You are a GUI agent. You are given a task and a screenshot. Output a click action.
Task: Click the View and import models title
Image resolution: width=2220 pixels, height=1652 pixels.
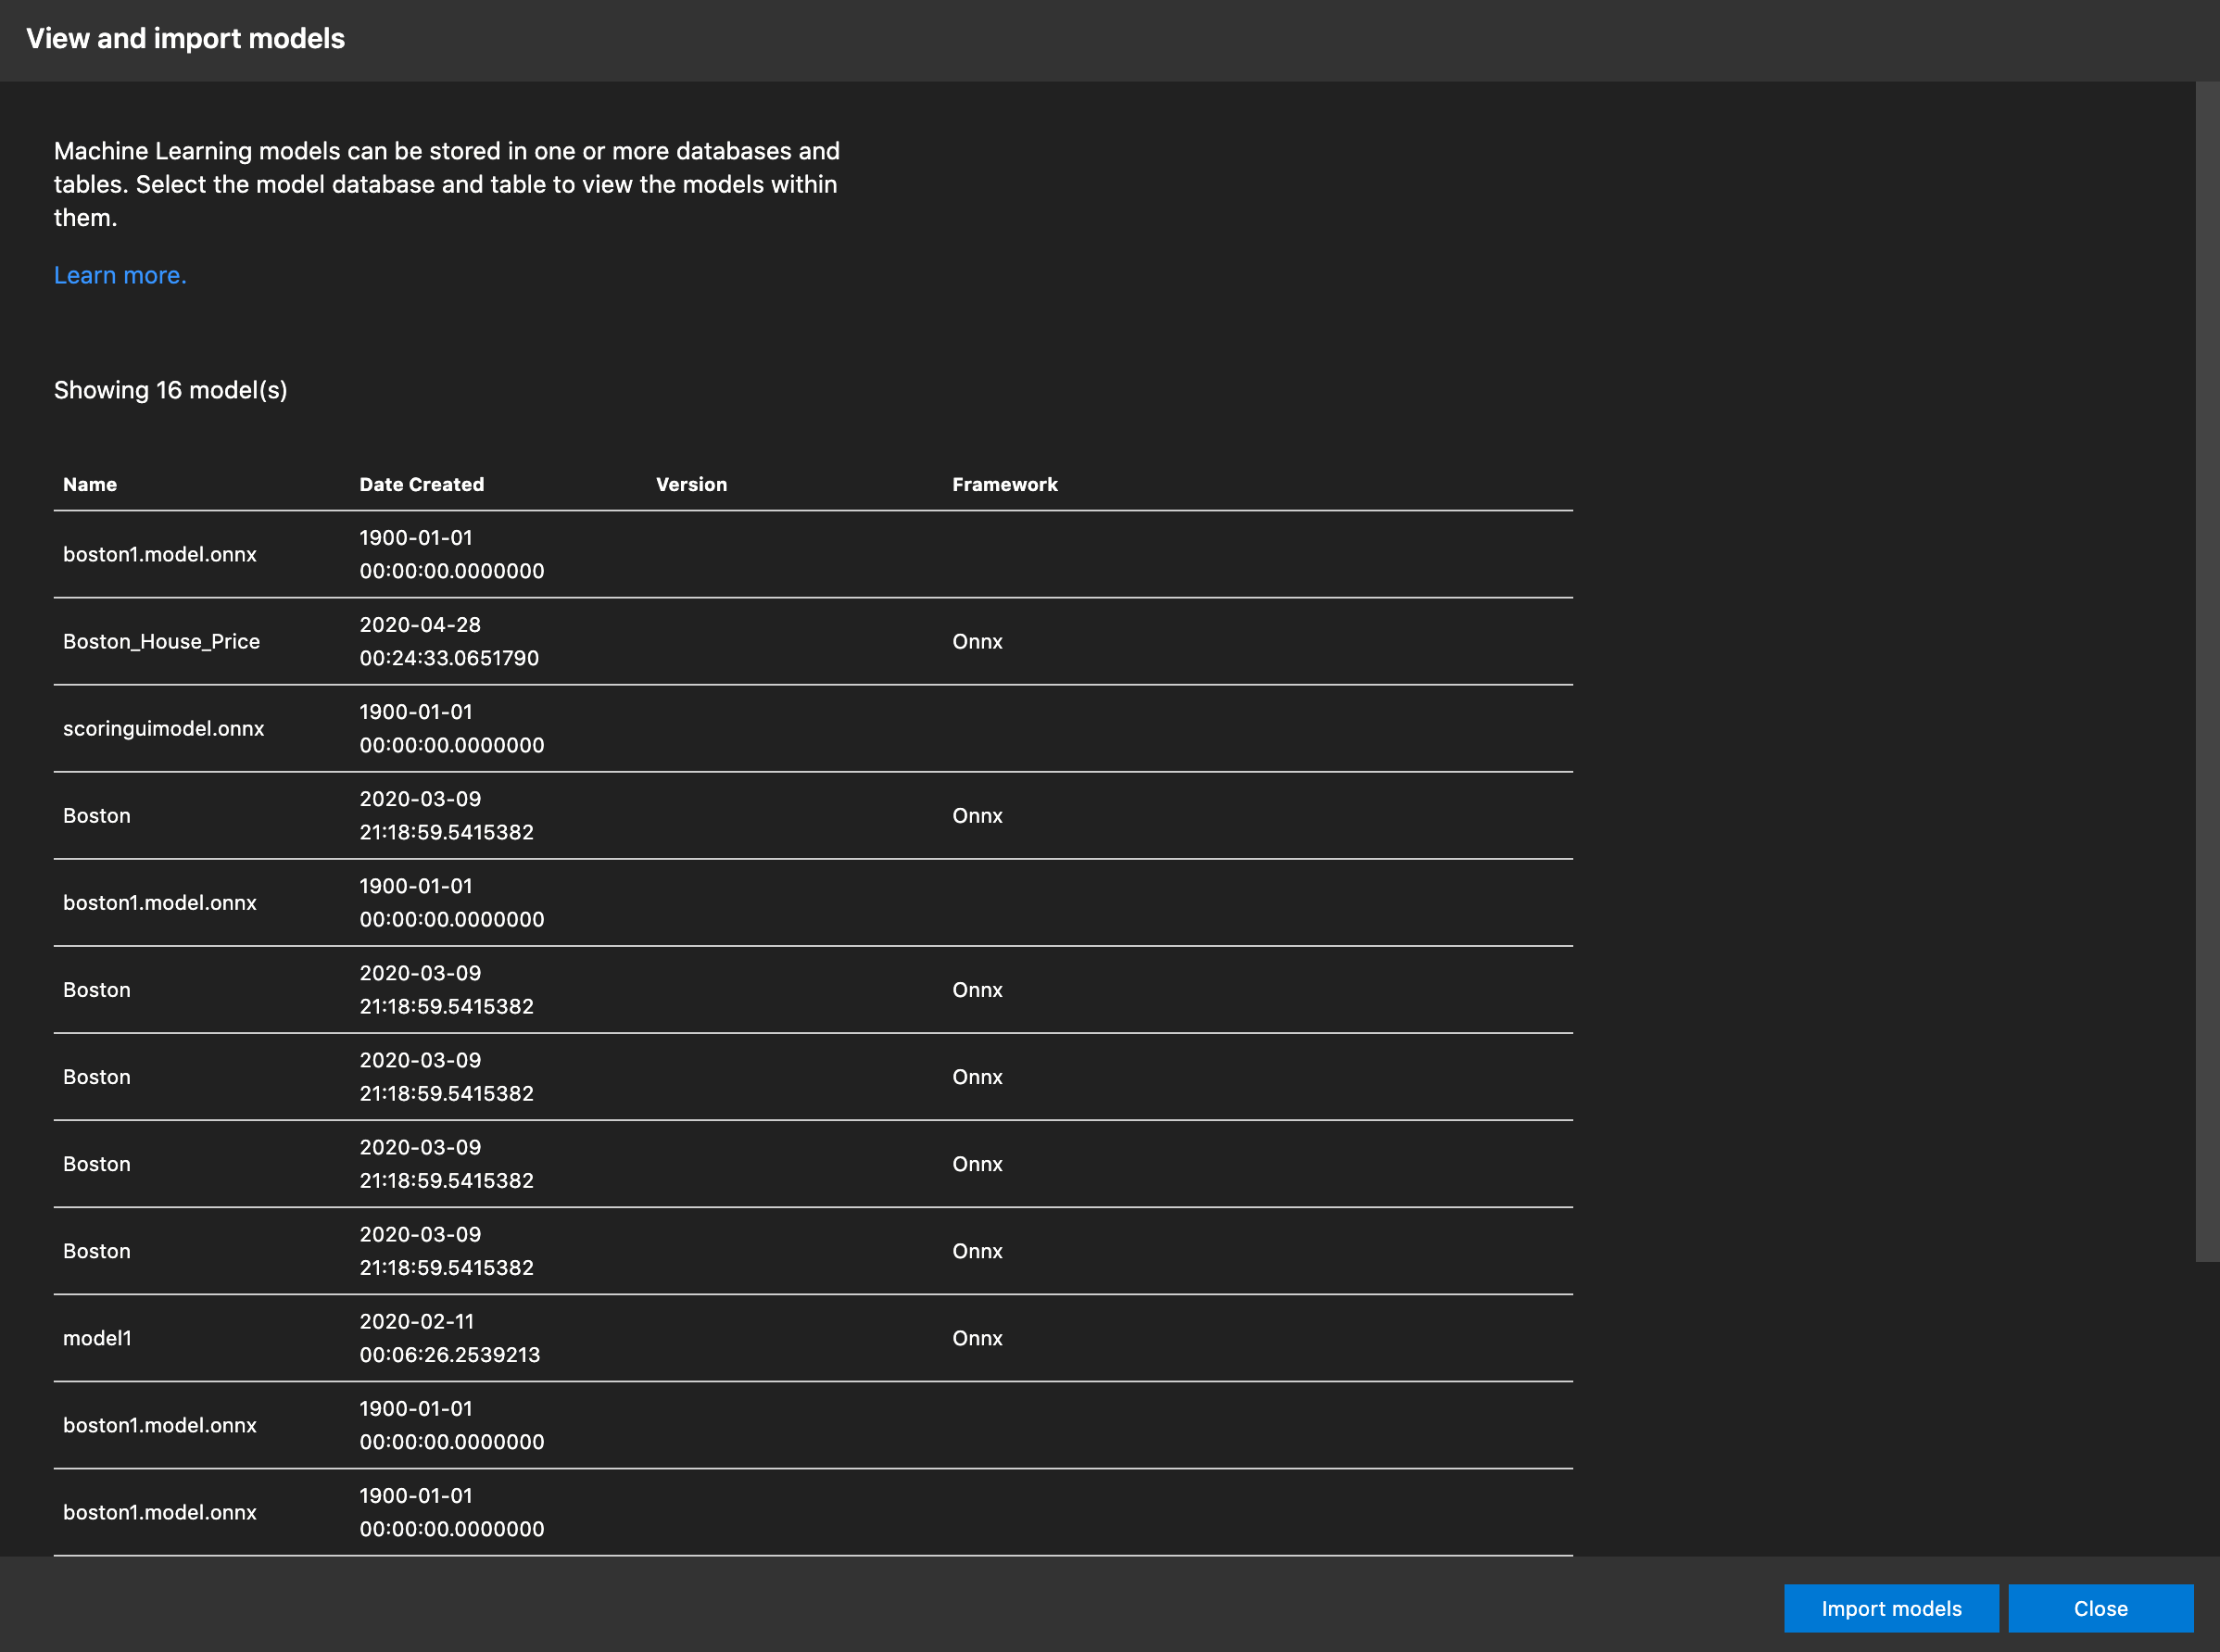tap(186, 39)
